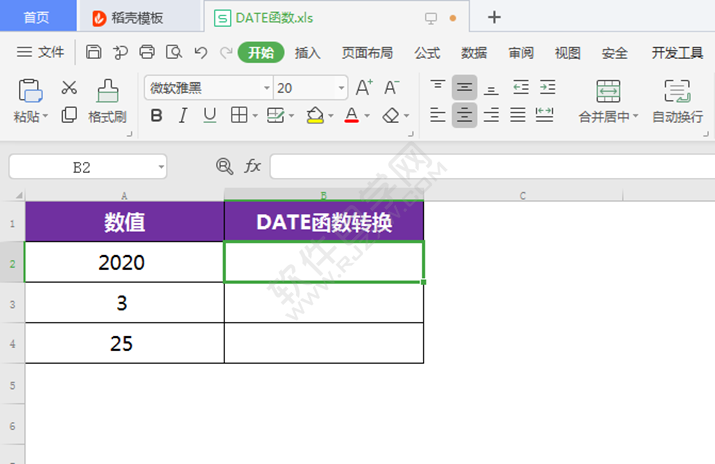
Task: Toggle middle vertical alignment
Action: (x=464, y=87)
